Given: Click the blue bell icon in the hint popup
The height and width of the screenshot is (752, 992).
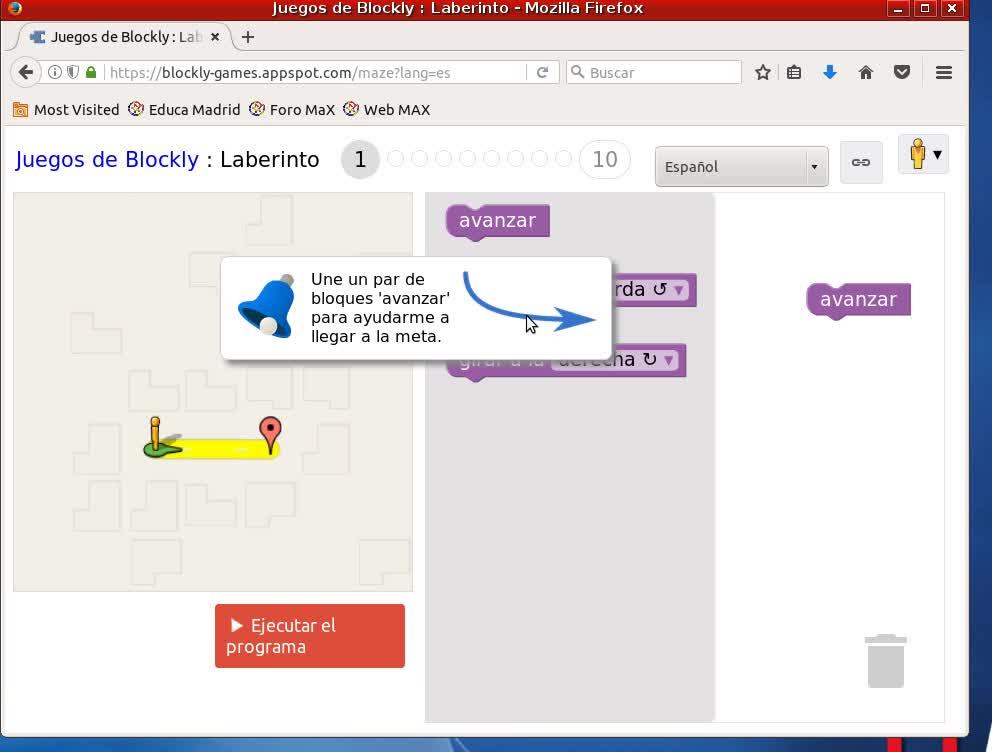Looking at the screenshot, I should [x=266, y=307].
